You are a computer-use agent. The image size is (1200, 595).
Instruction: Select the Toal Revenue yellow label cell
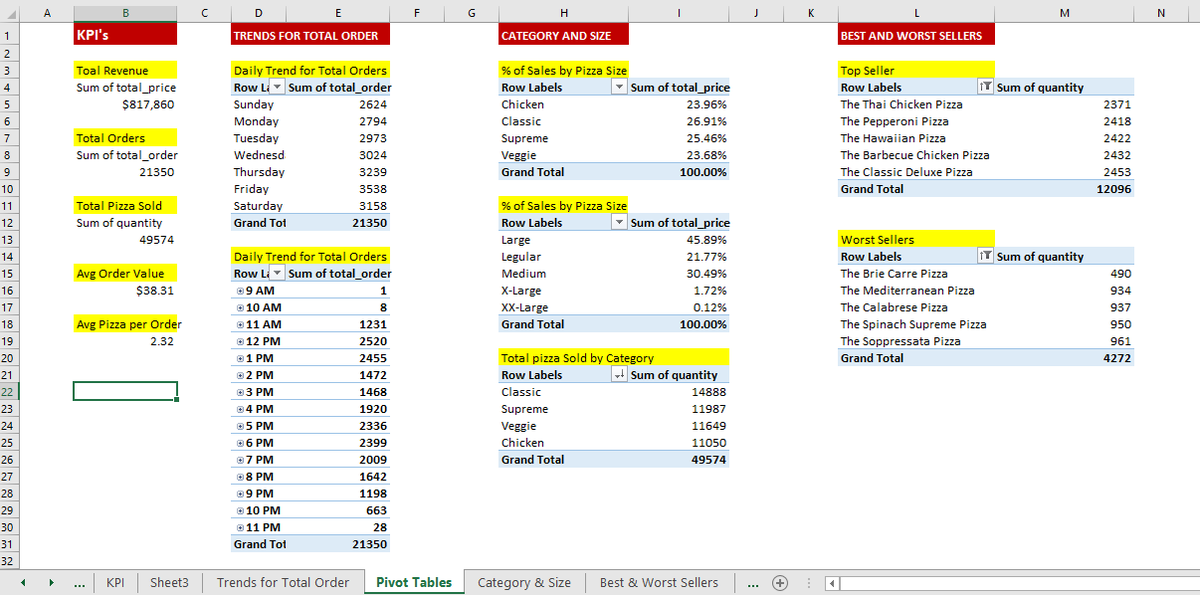[x=125, y=71]
